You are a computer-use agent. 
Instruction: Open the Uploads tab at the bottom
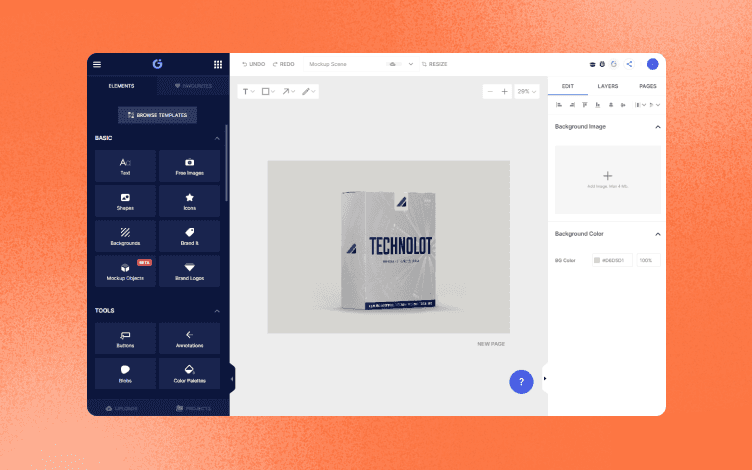(x=122, y=409)
